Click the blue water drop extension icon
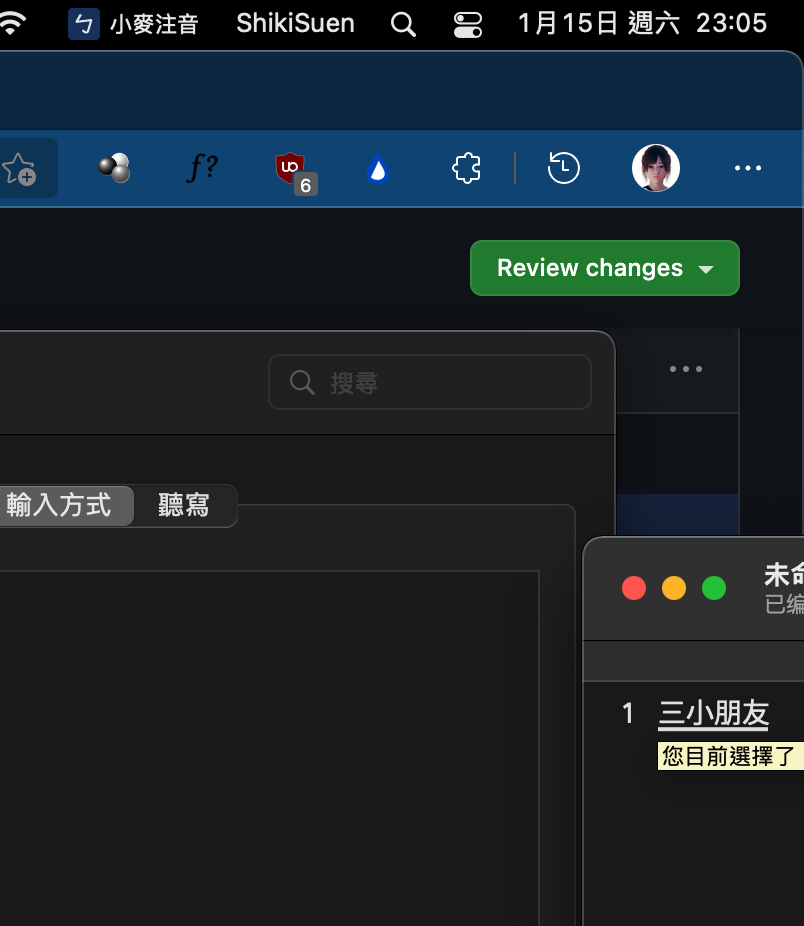 (378, 168)
